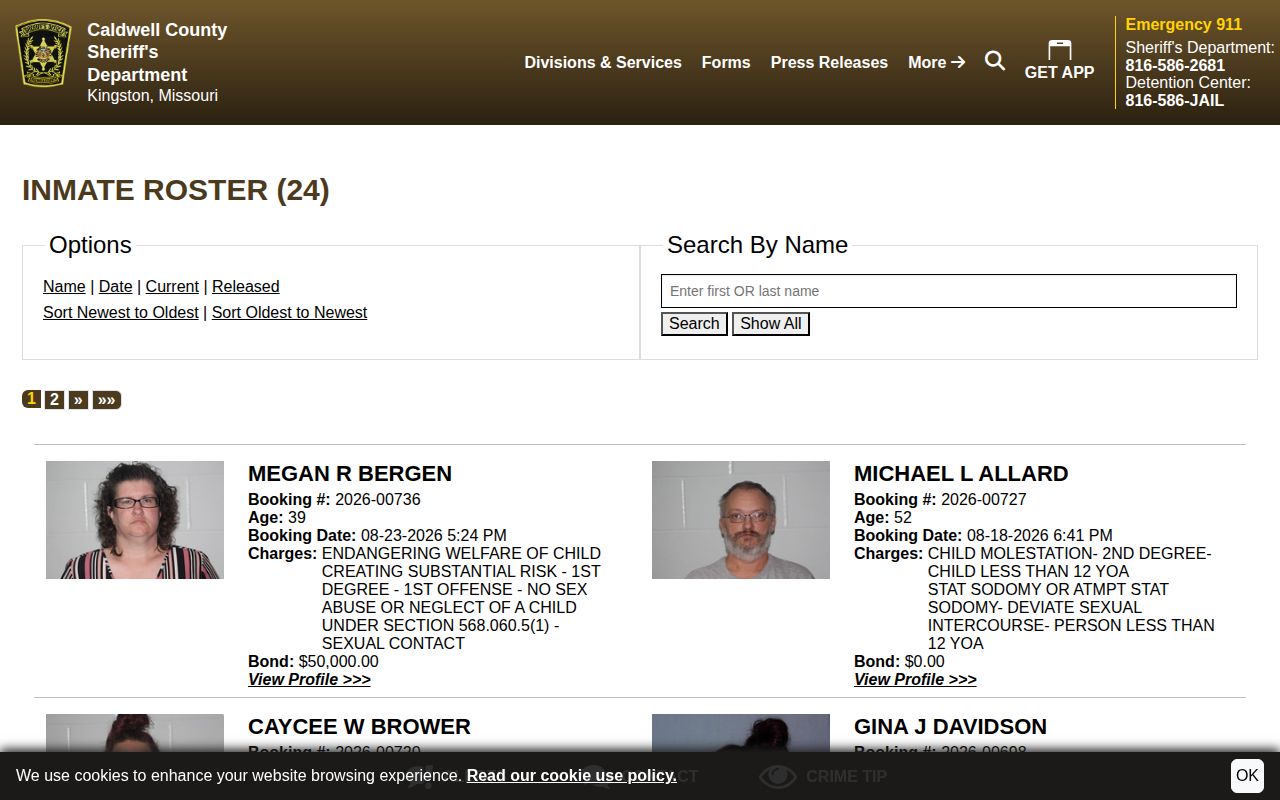Open the site search magnifier icon
Screen dimensions: 1280x800
tap(995, 61)
